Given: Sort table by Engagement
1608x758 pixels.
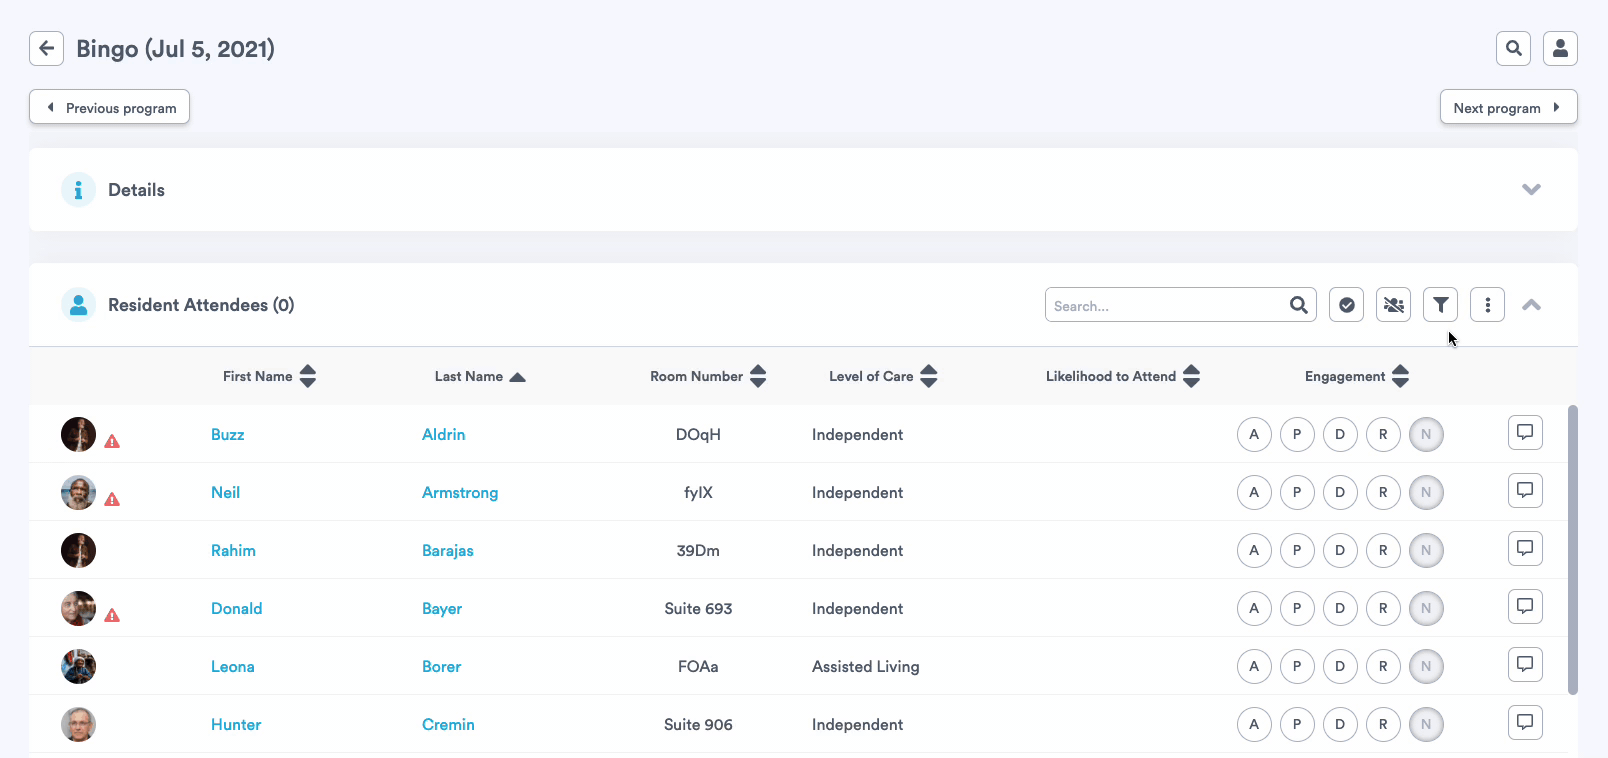Looking at the screenshot, I should point(1357,376).
